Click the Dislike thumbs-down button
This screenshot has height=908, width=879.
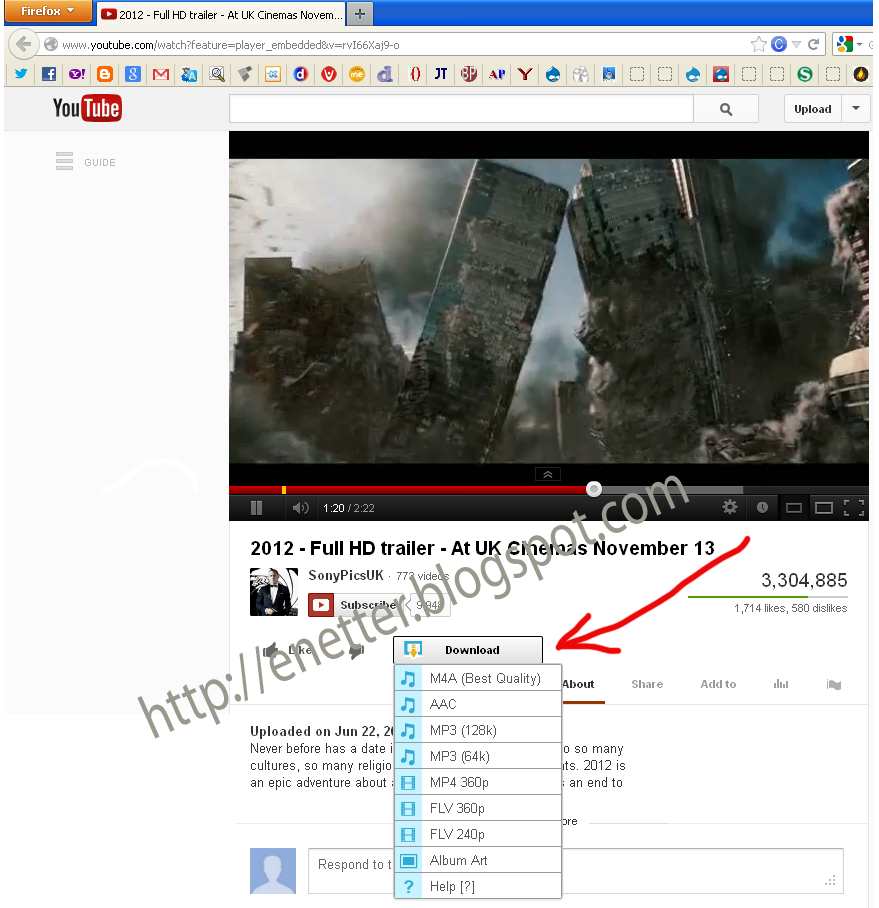(357, 650)
